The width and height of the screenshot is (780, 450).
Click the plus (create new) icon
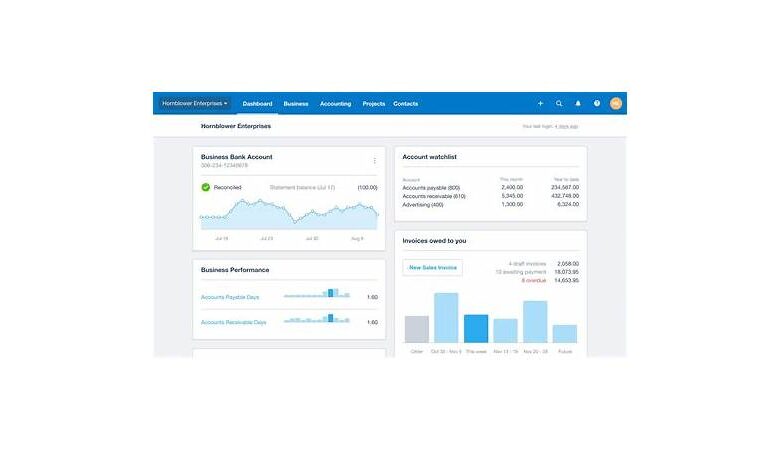point(540,103)
